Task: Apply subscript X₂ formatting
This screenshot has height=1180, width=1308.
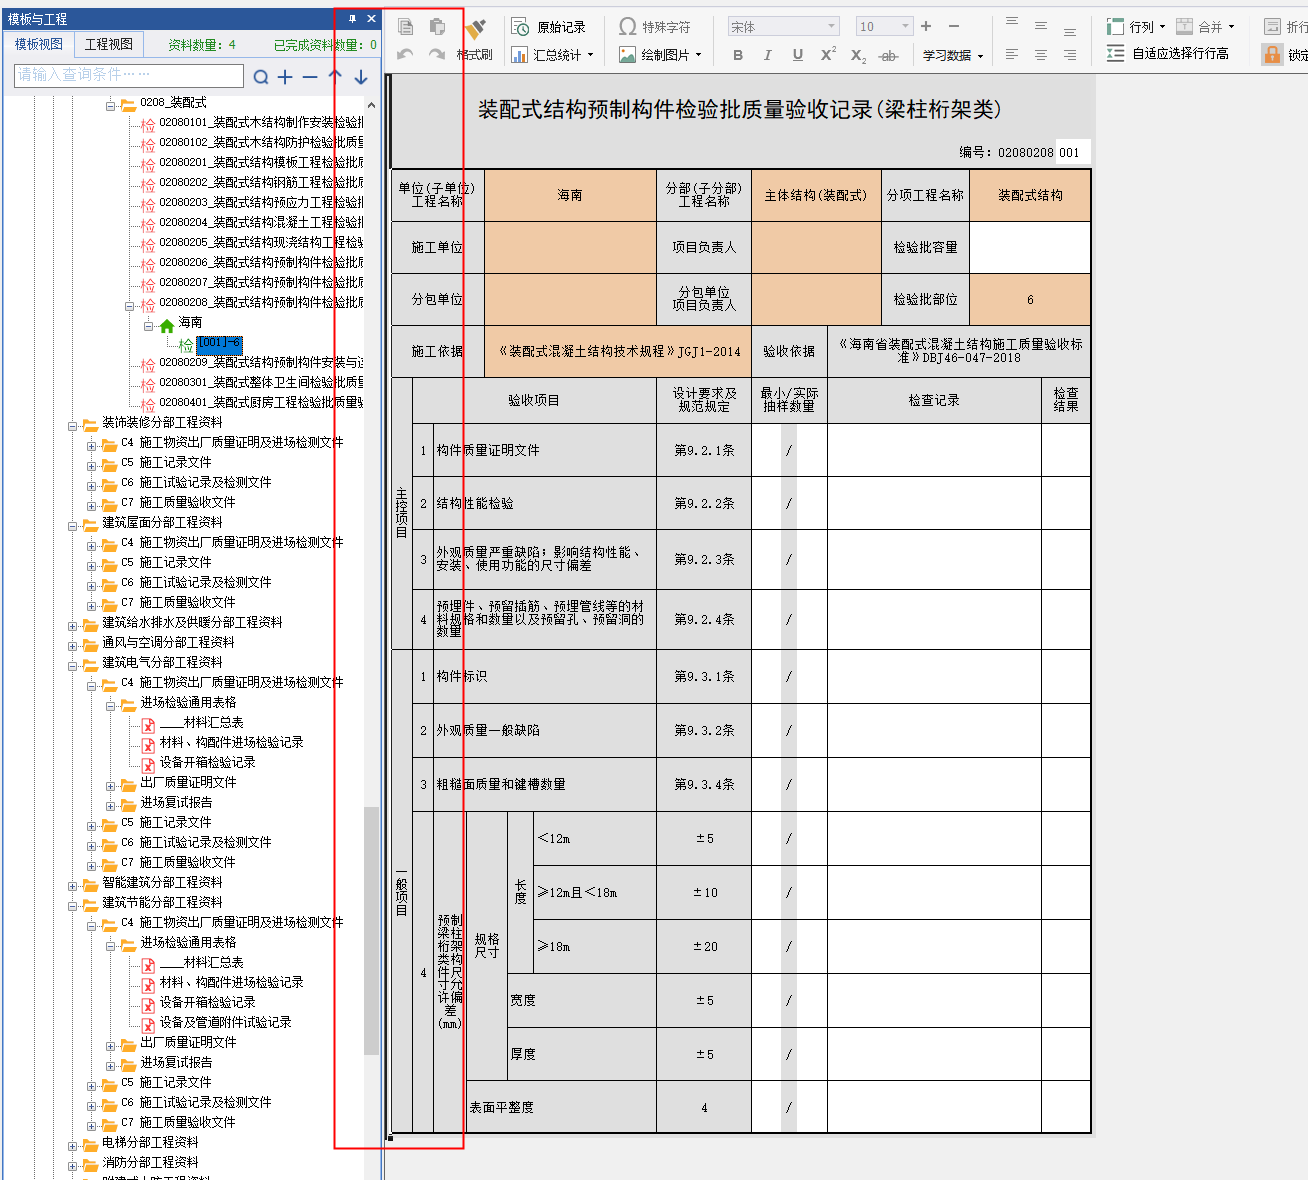Action: [858, 56]
